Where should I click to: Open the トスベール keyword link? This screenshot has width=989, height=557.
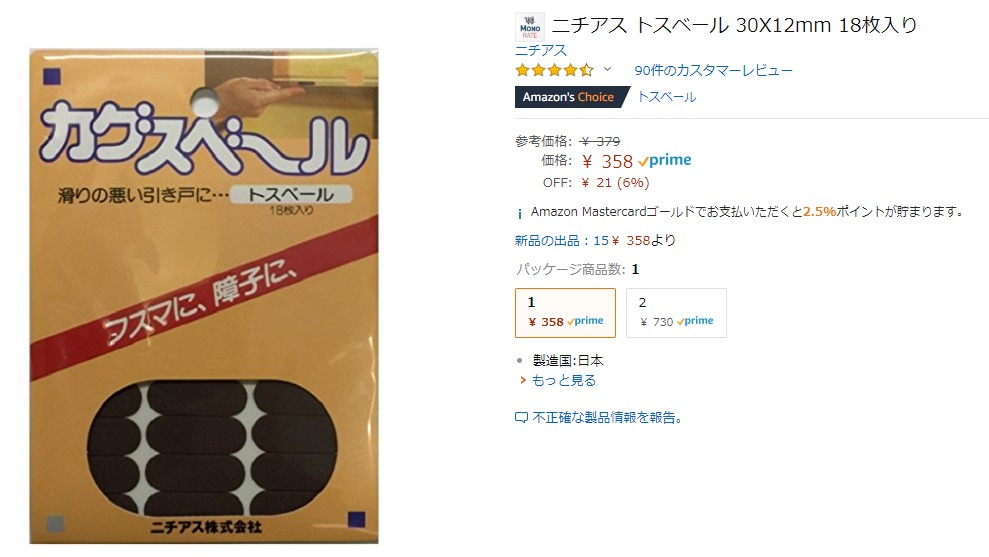click(667, 97)
